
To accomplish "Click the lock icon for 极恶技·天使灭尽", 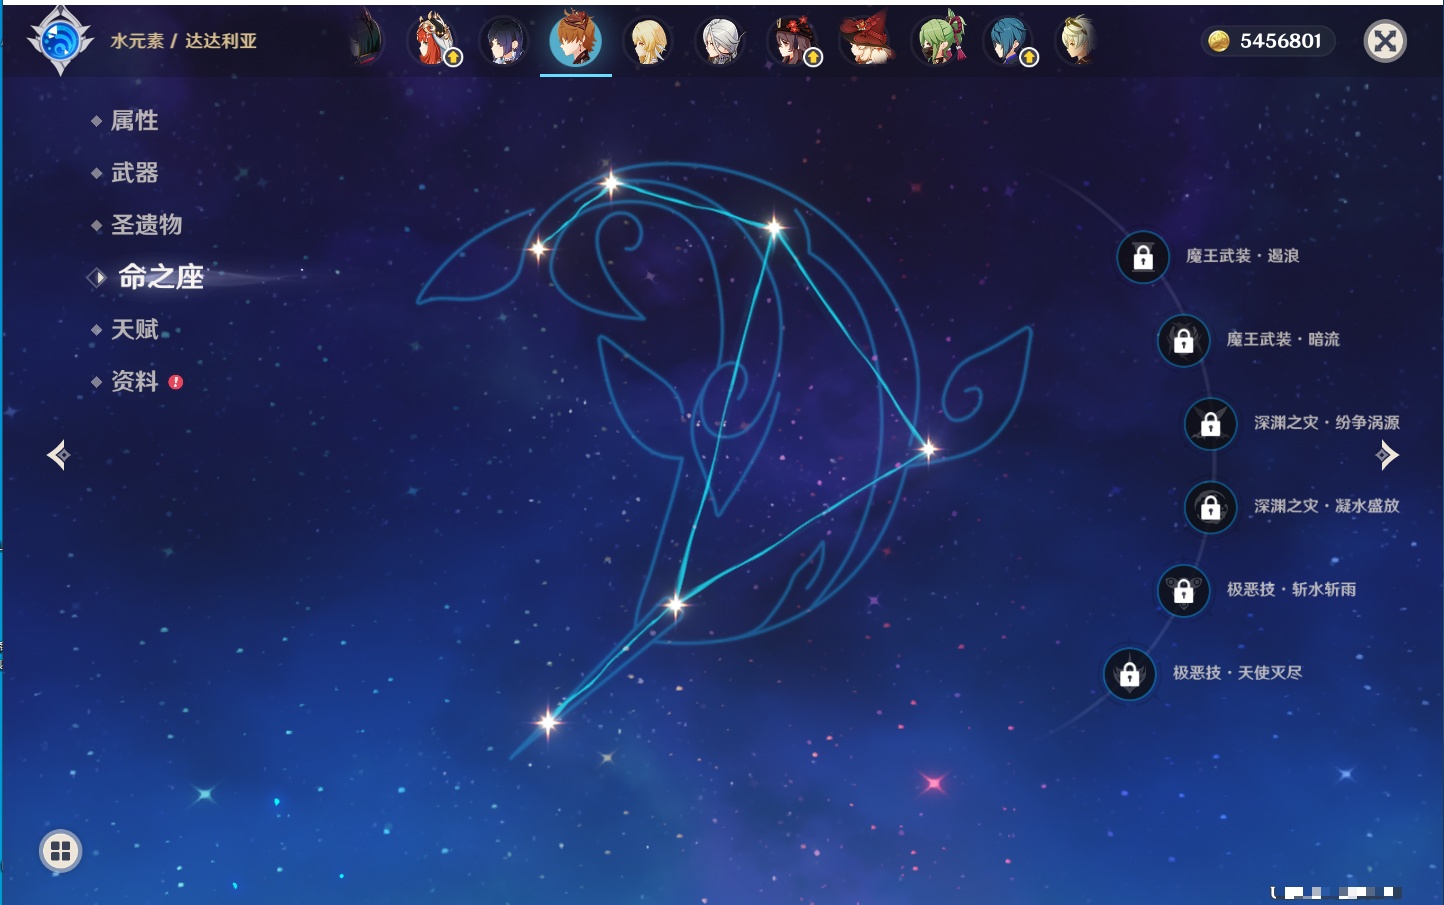I will [1129, 673].
